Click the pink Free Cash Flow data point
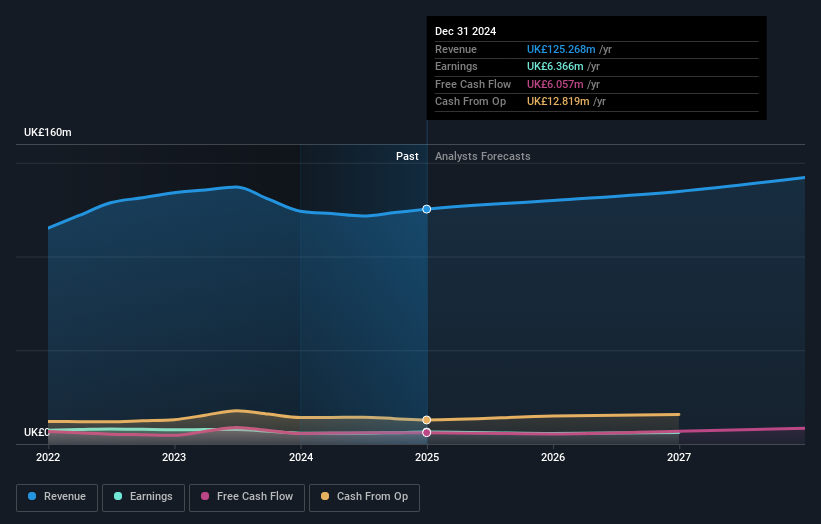Image resolution: width=821 pixels, height=524 pixels. click(427, 432)
